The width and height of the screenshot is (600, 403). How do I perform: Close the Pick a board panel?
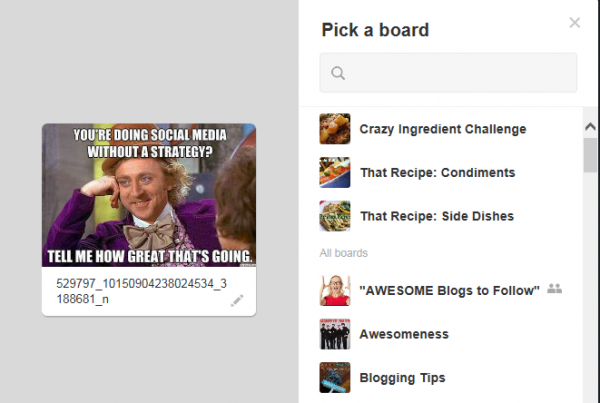tap(574, 23)
